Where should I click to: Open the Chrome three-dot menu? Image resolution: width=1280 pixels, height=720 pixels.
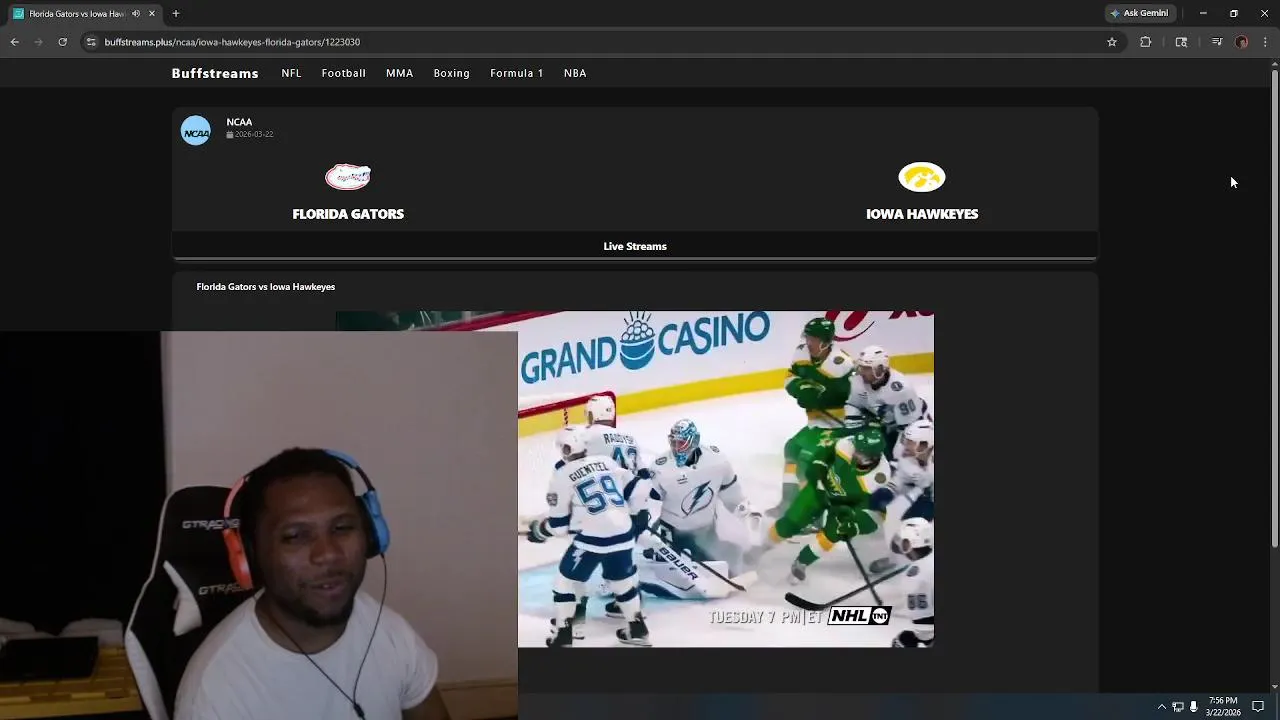click(x=1265, y=42)
